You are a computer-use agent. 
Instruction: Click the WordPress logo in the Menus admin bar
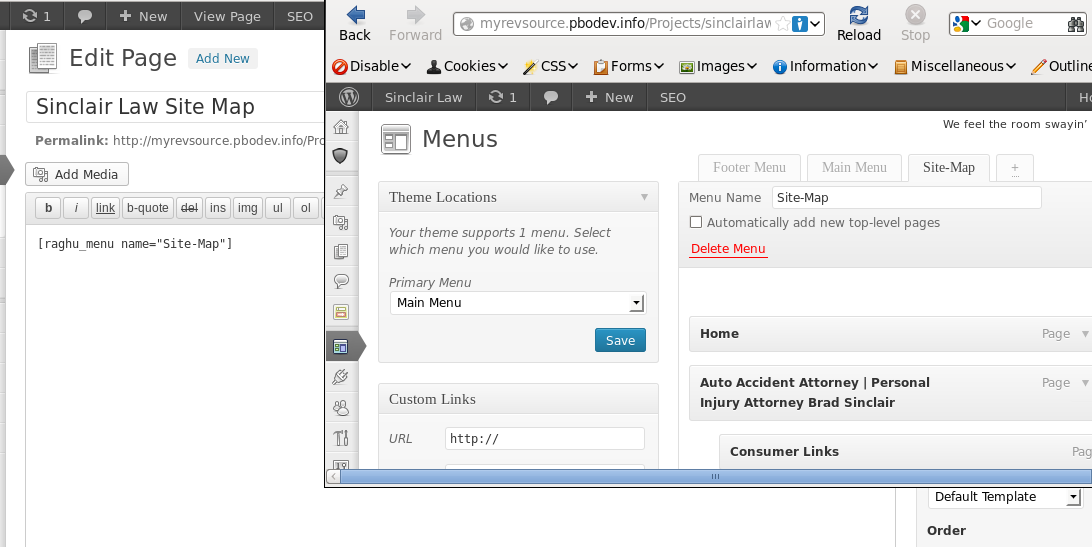pyautogui.click(x=348, y=97)
